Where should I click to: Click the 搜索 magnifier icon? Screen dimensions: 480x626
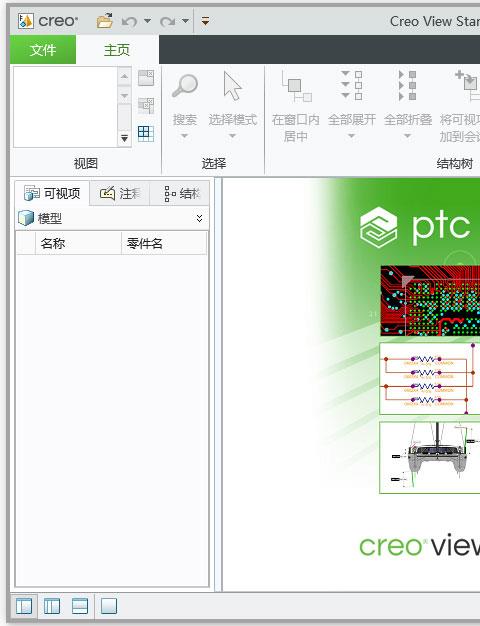tap(184, 85)
